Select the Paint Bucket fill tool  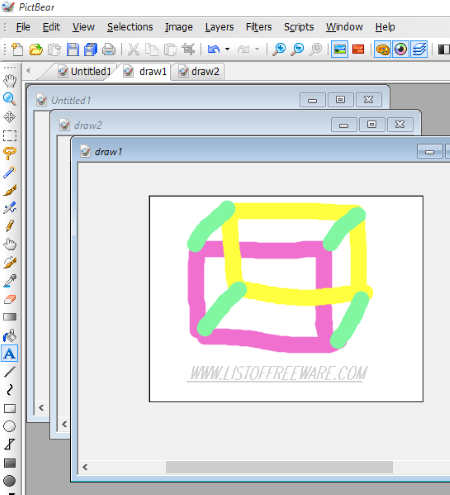[x=9, y=335]
